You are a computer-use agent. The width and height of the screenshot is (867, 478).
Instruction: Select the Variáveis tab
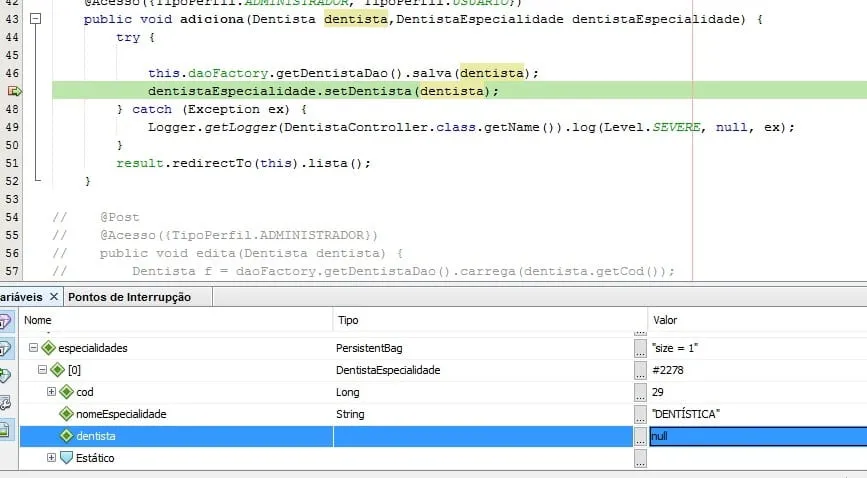coord(21,297)
